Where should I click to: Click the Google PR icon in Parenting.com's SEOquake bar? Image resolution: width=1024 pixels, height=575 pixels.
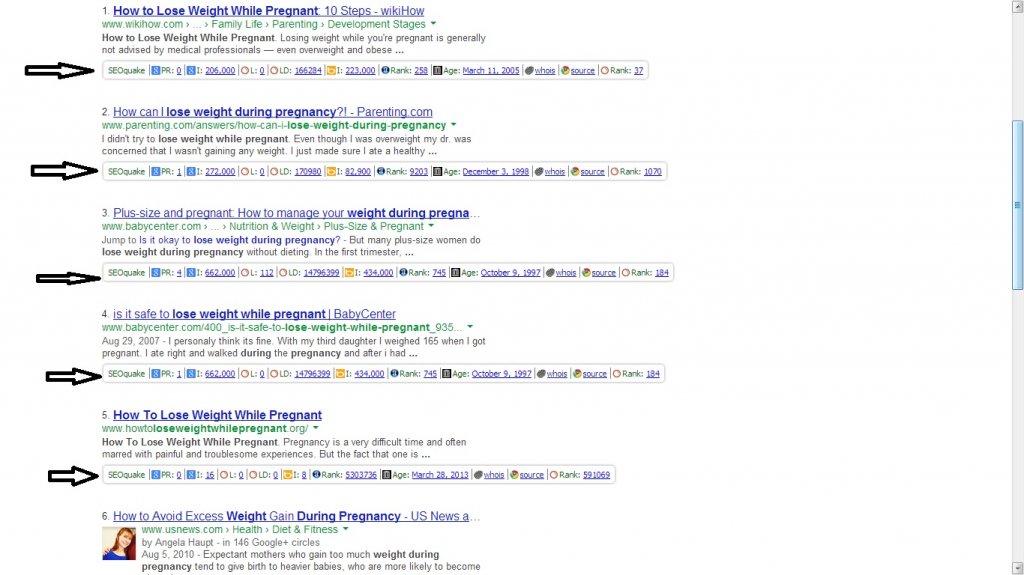155,172
